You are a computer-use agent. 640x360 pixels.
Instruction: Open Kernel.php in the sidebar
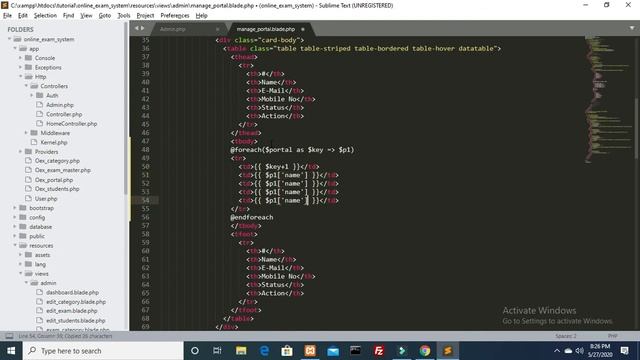pyautogui.click(x=54, y=142)
